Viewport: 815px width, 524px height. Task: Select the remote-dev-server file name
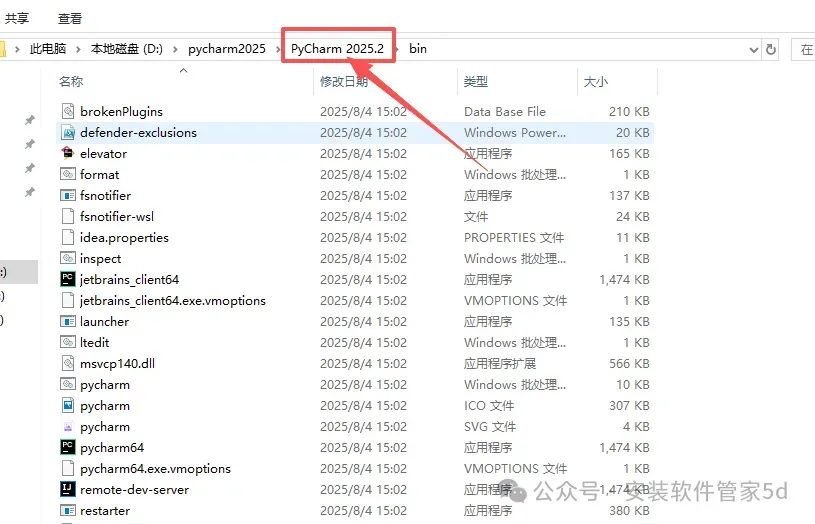134,489
